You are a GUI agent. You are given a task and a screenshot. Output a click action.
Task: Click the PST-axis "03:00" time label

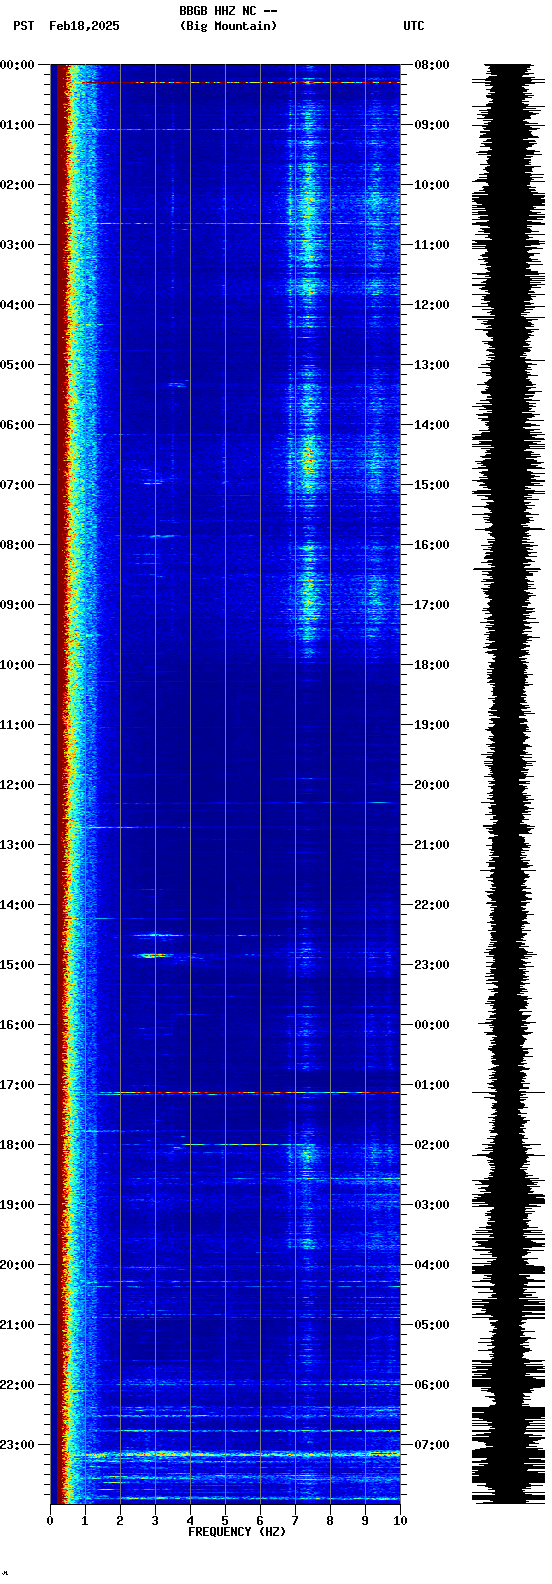pos(17,245)
